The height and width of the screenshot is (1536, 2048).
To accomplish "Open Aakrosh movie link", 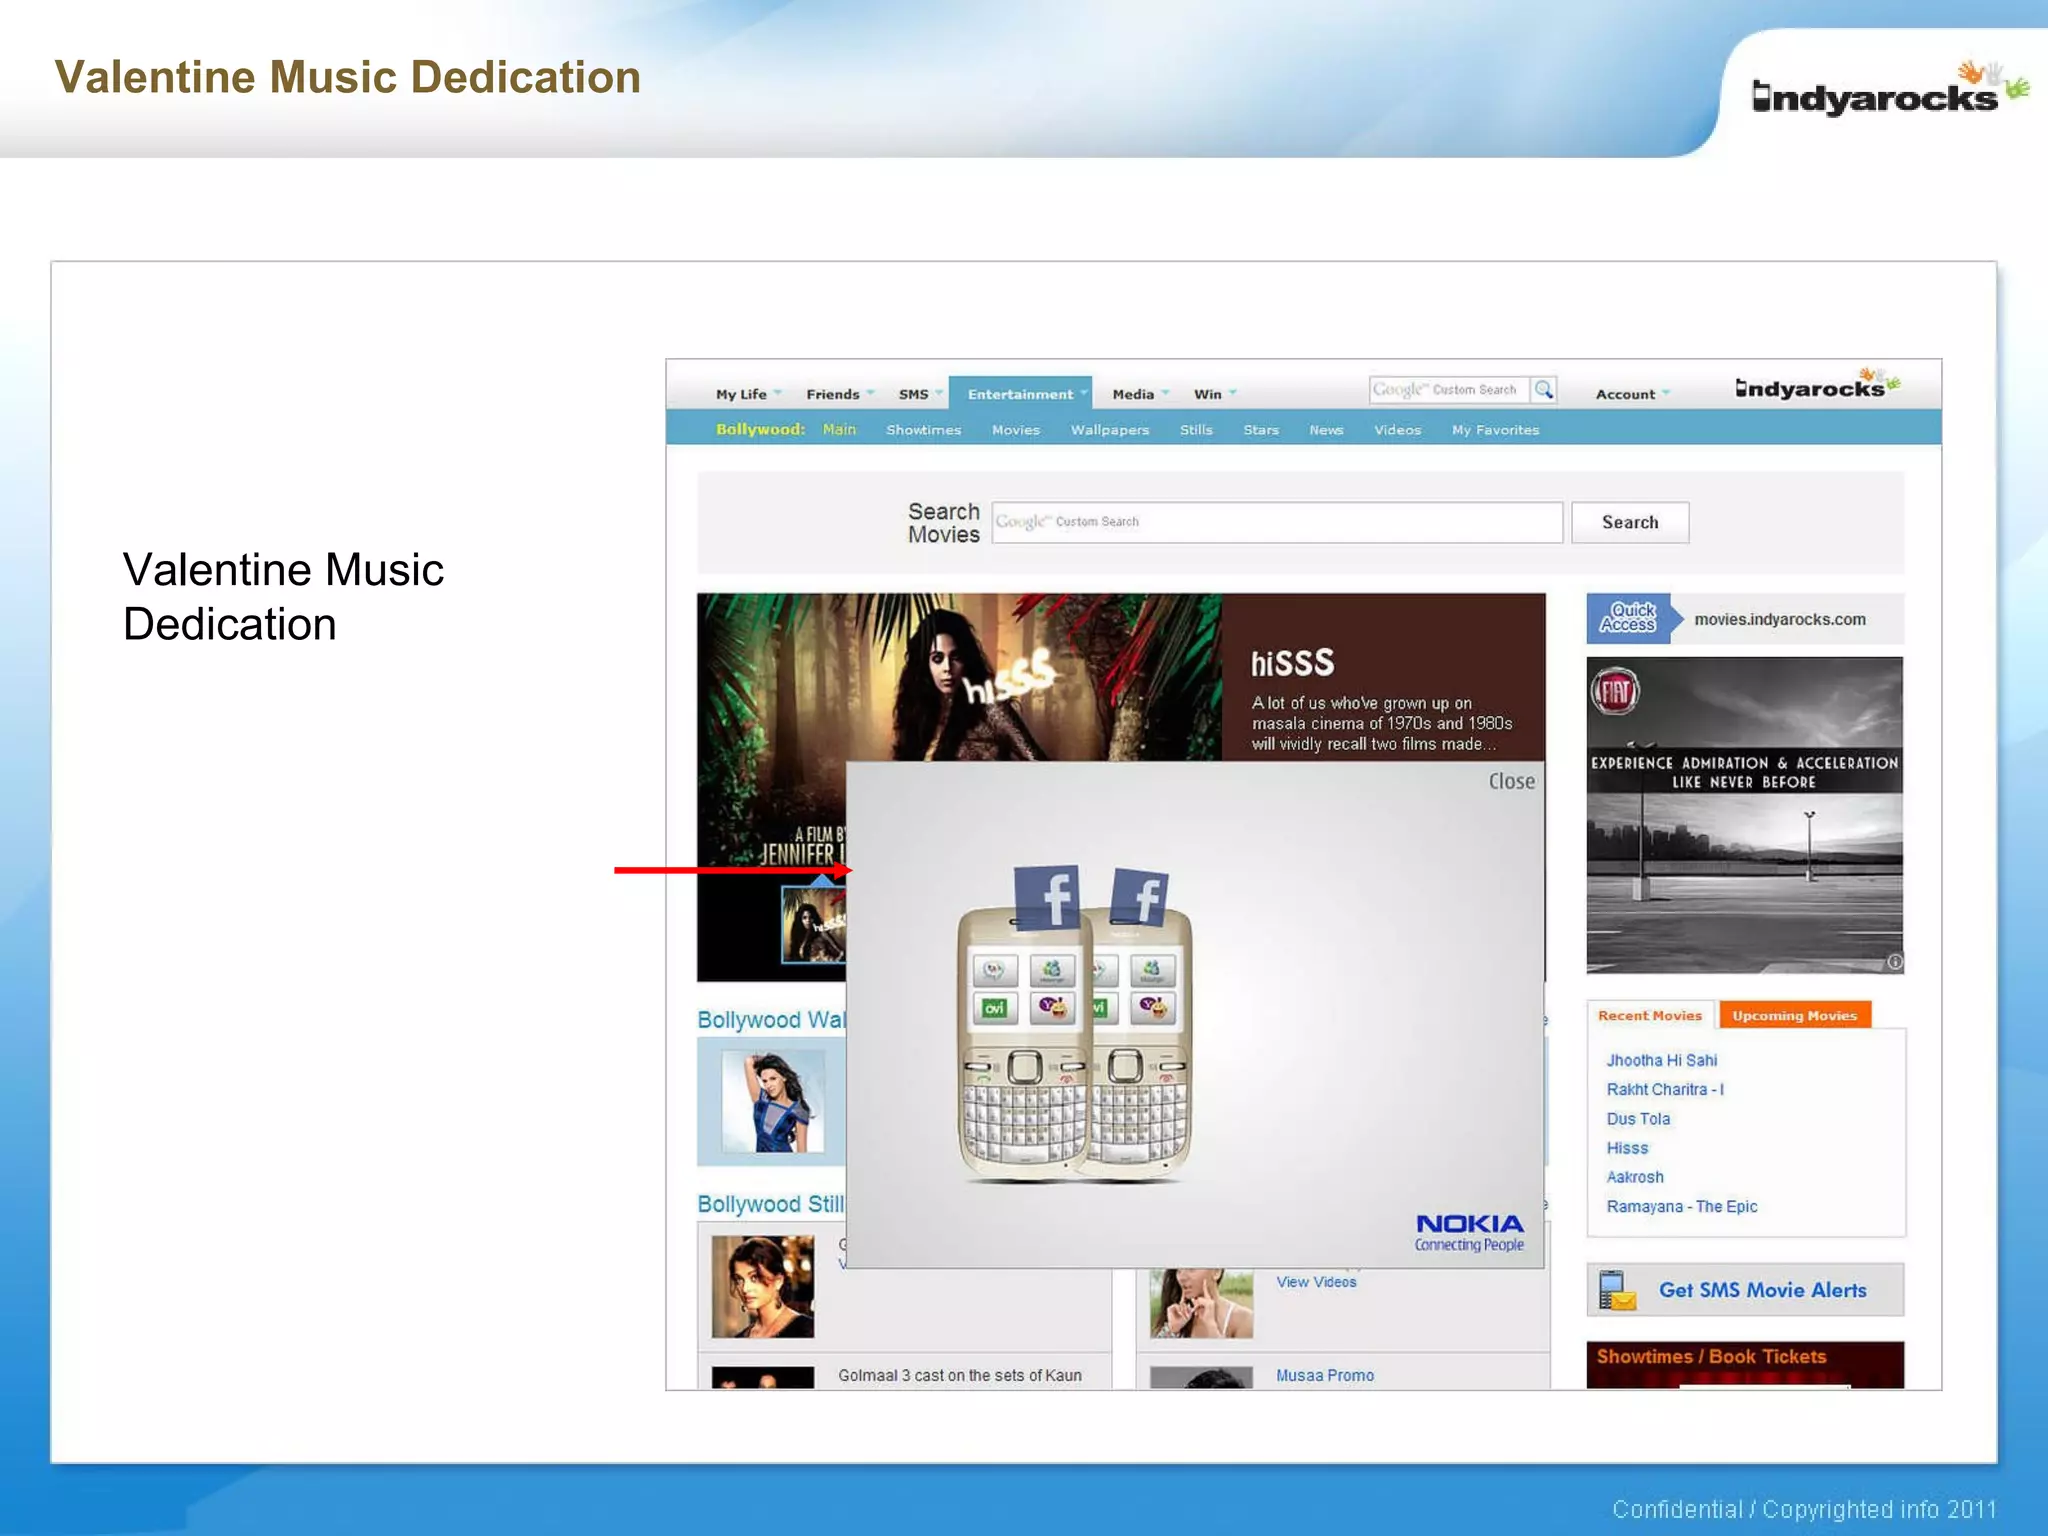I will point(1635,1177).
